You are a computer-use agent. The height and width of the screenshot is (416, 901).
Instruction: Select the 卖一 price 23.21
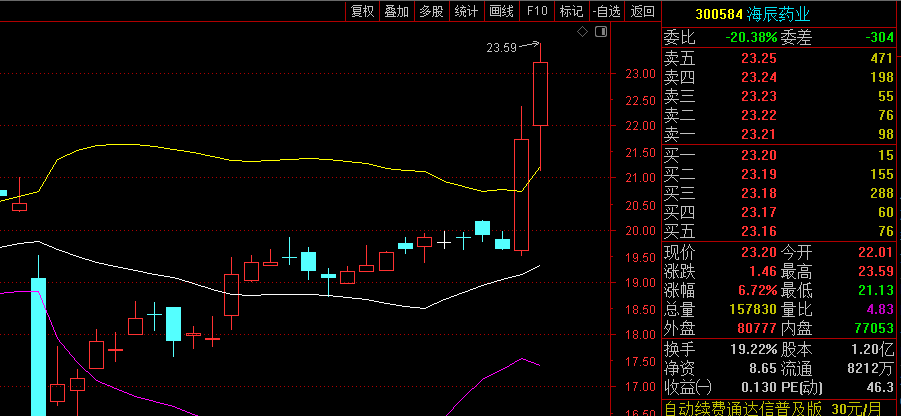tap(758, 135)
